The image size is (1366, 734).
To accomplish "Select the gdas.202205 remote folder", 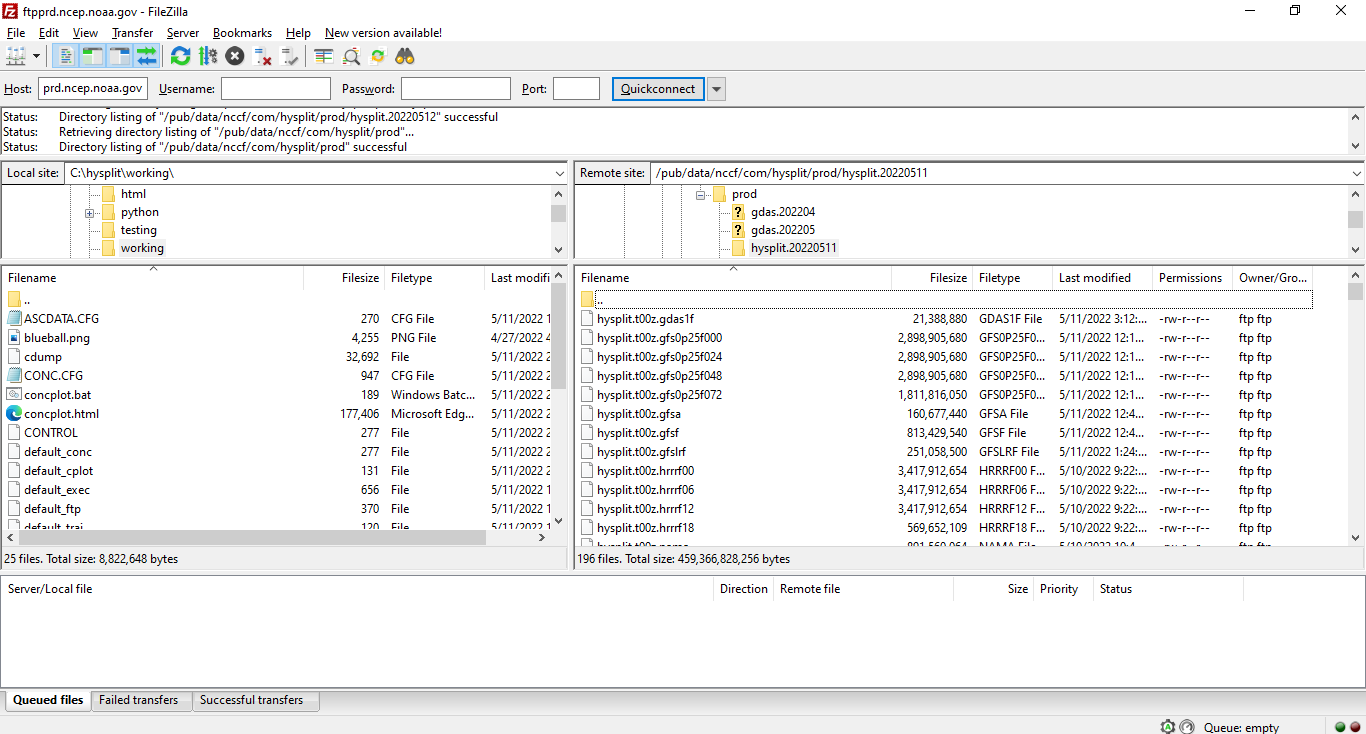I will (x=783, y=230).
